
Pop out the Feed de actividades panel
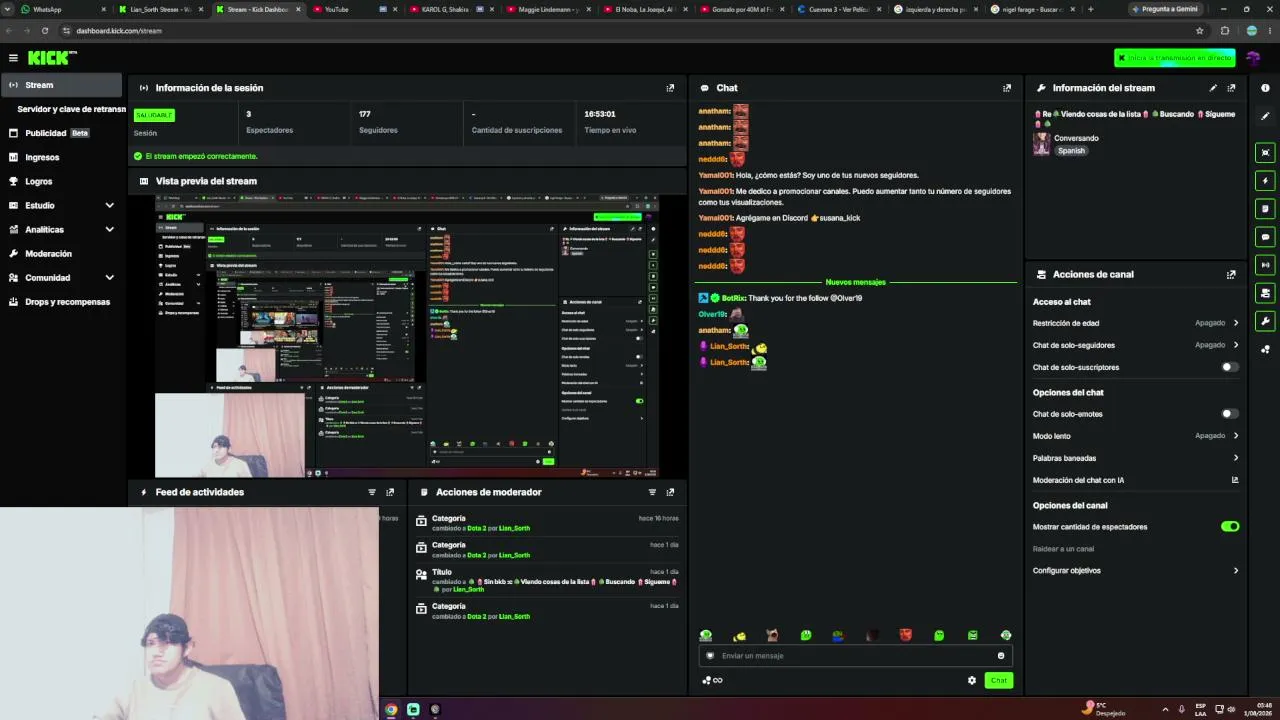pyautogui.click(x=390, y=492)
